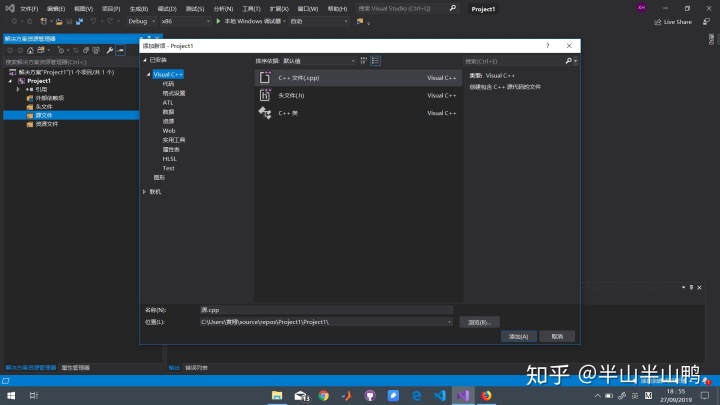Switch to 错误列表 tab
720x405 pixels.
click(x=196, y=367)
